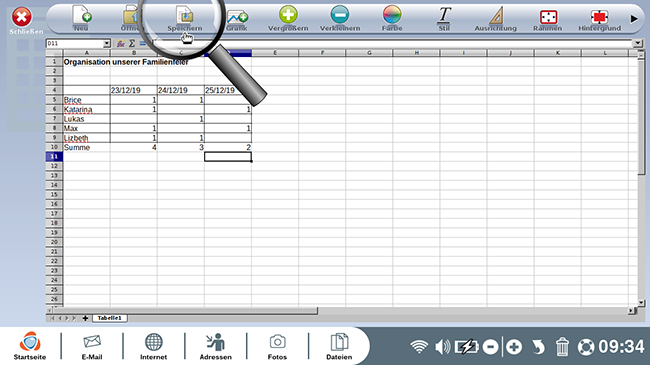This screenshot has width=650, height=365.
Task: Expand the formula bar with its arrow
Action: 637,43
